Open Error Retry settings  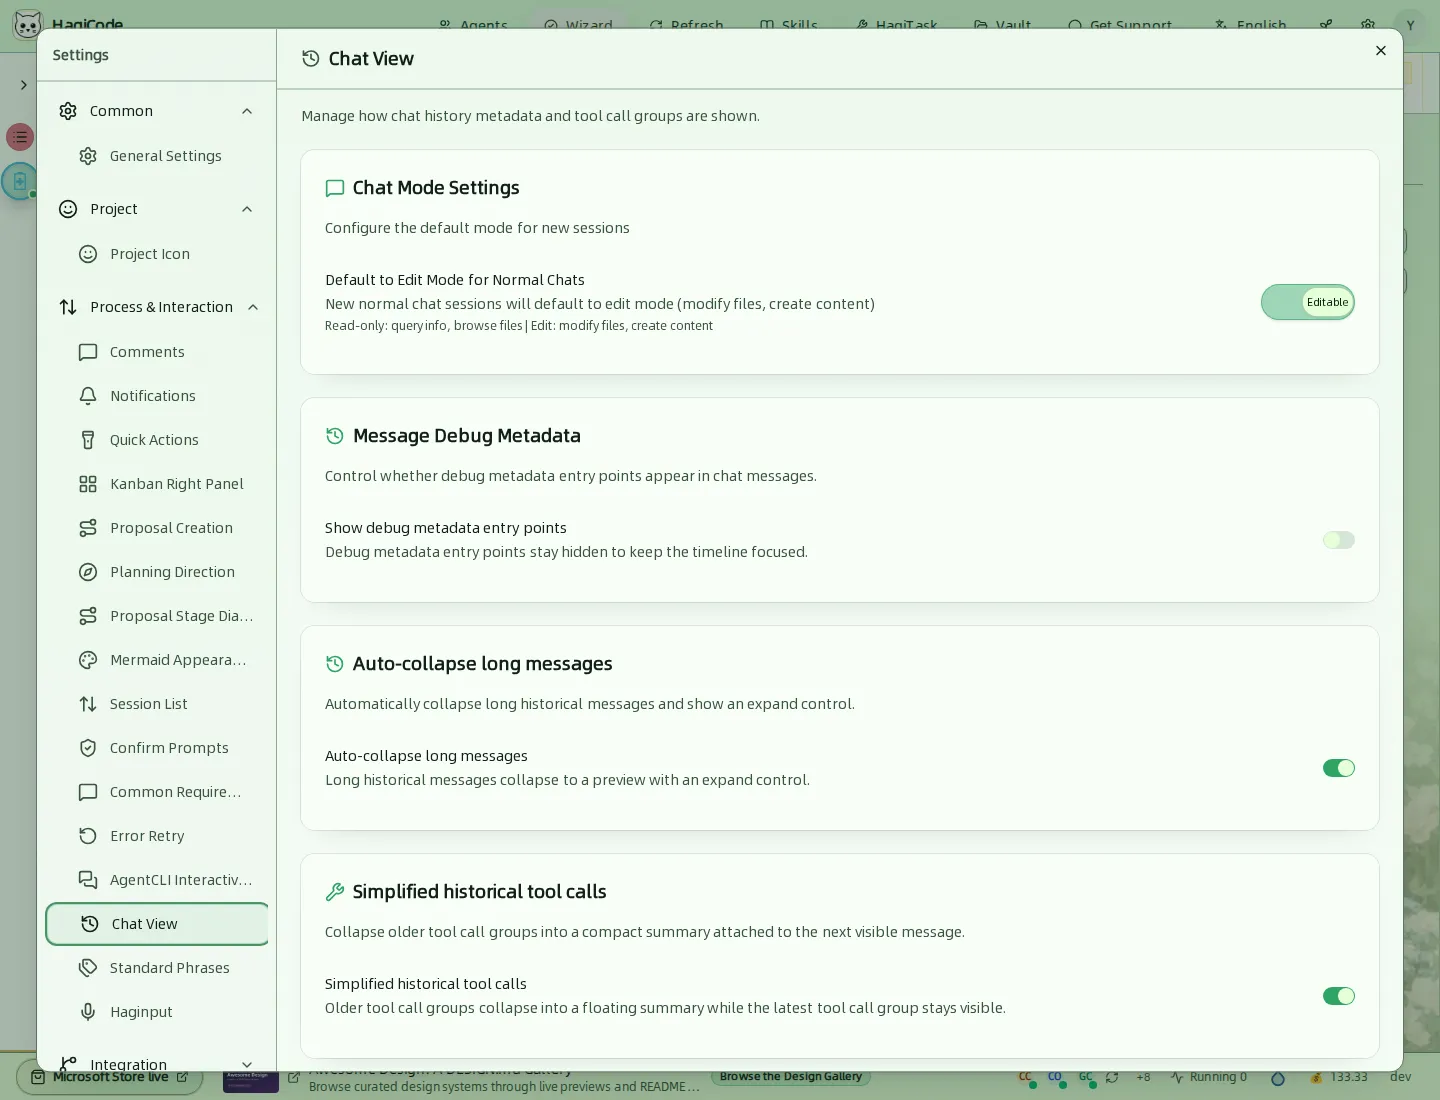pos(157,836)
